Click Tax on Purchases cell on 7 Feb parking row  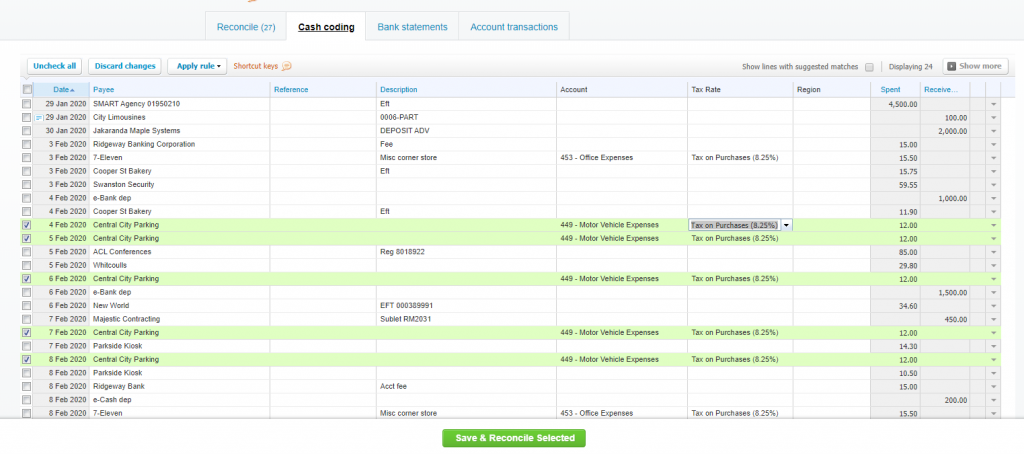(741, 332)
